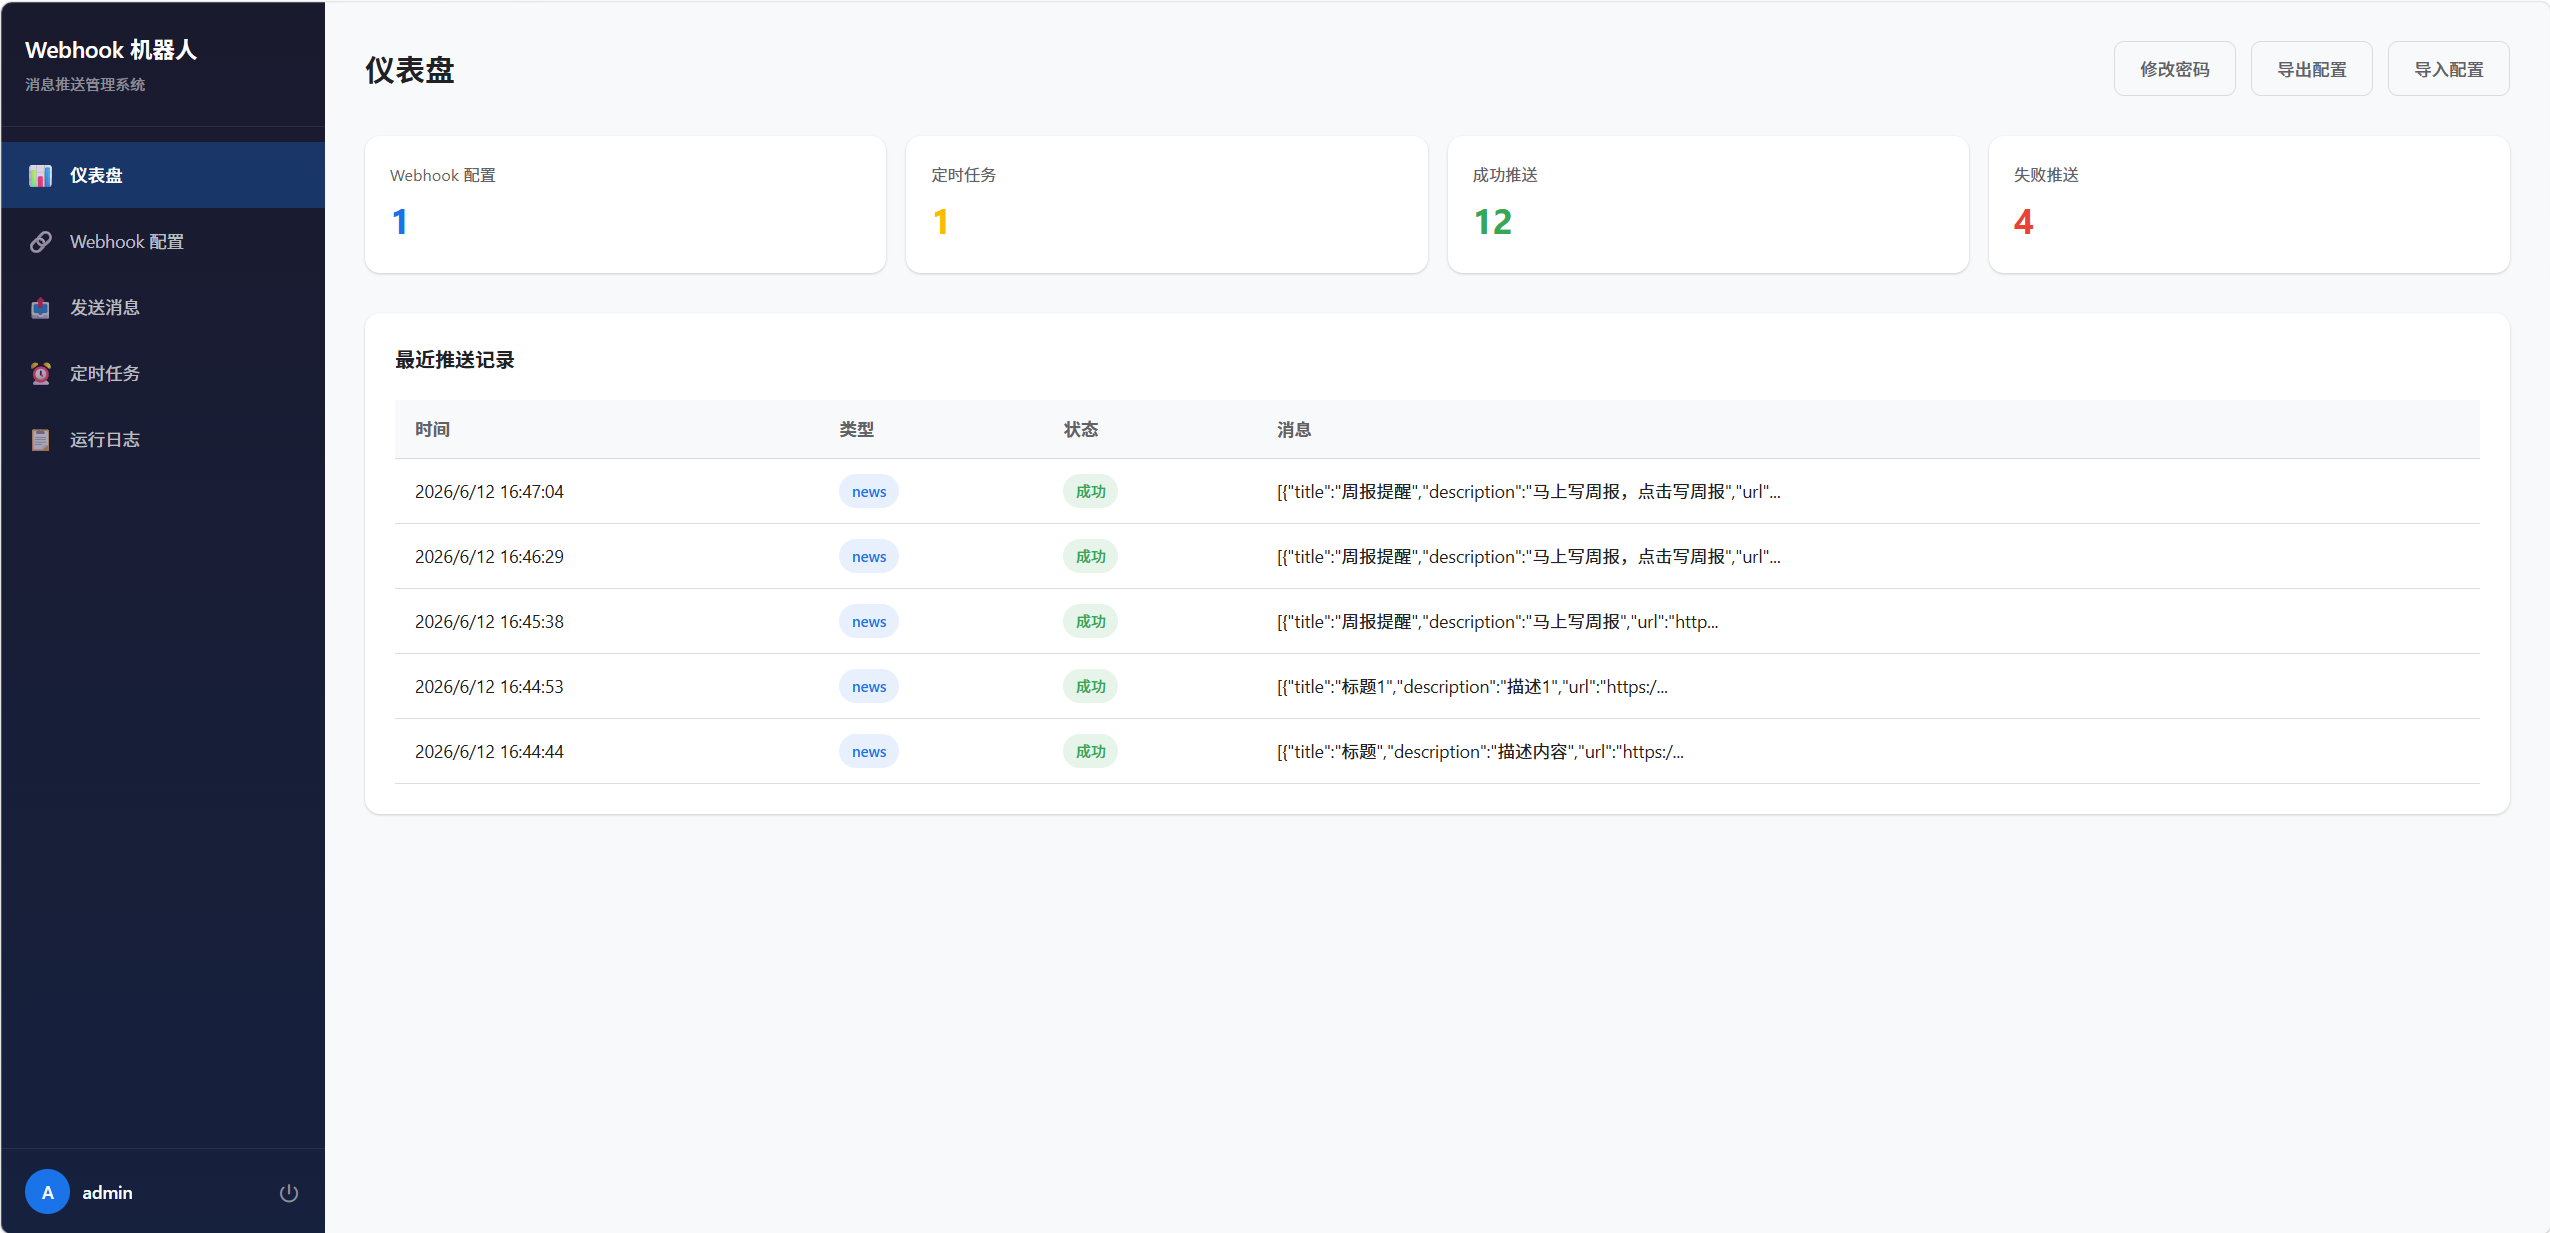This screenshot has height=1233, width=2550.
Task: Click the 时间 column header
Action: pyautogui.click(x=432, y=429)
